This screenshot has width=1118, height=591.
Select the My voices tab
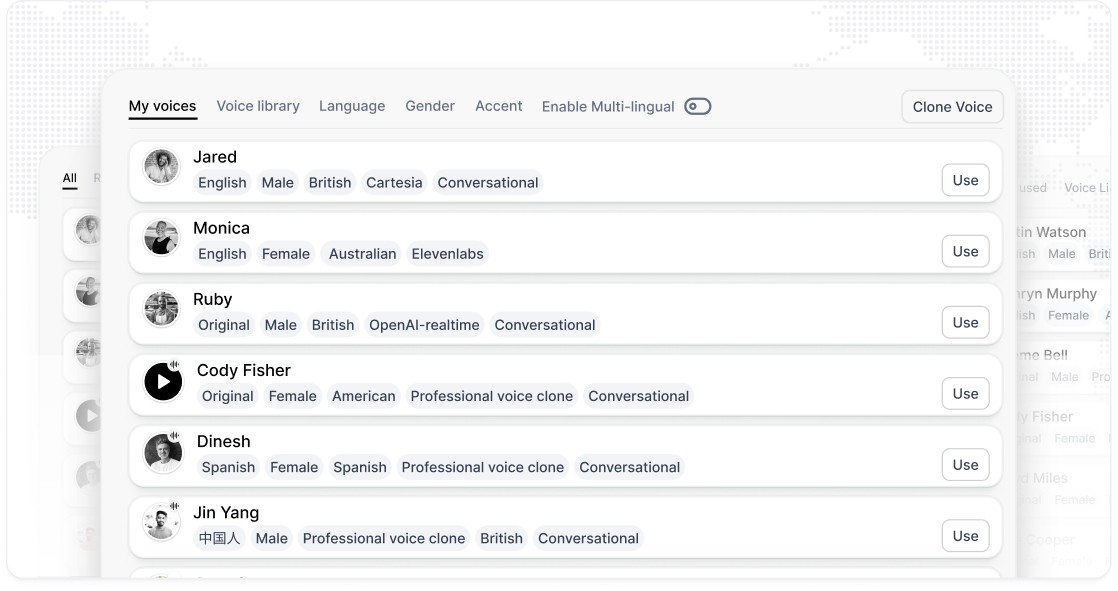[x=163, y=106]
